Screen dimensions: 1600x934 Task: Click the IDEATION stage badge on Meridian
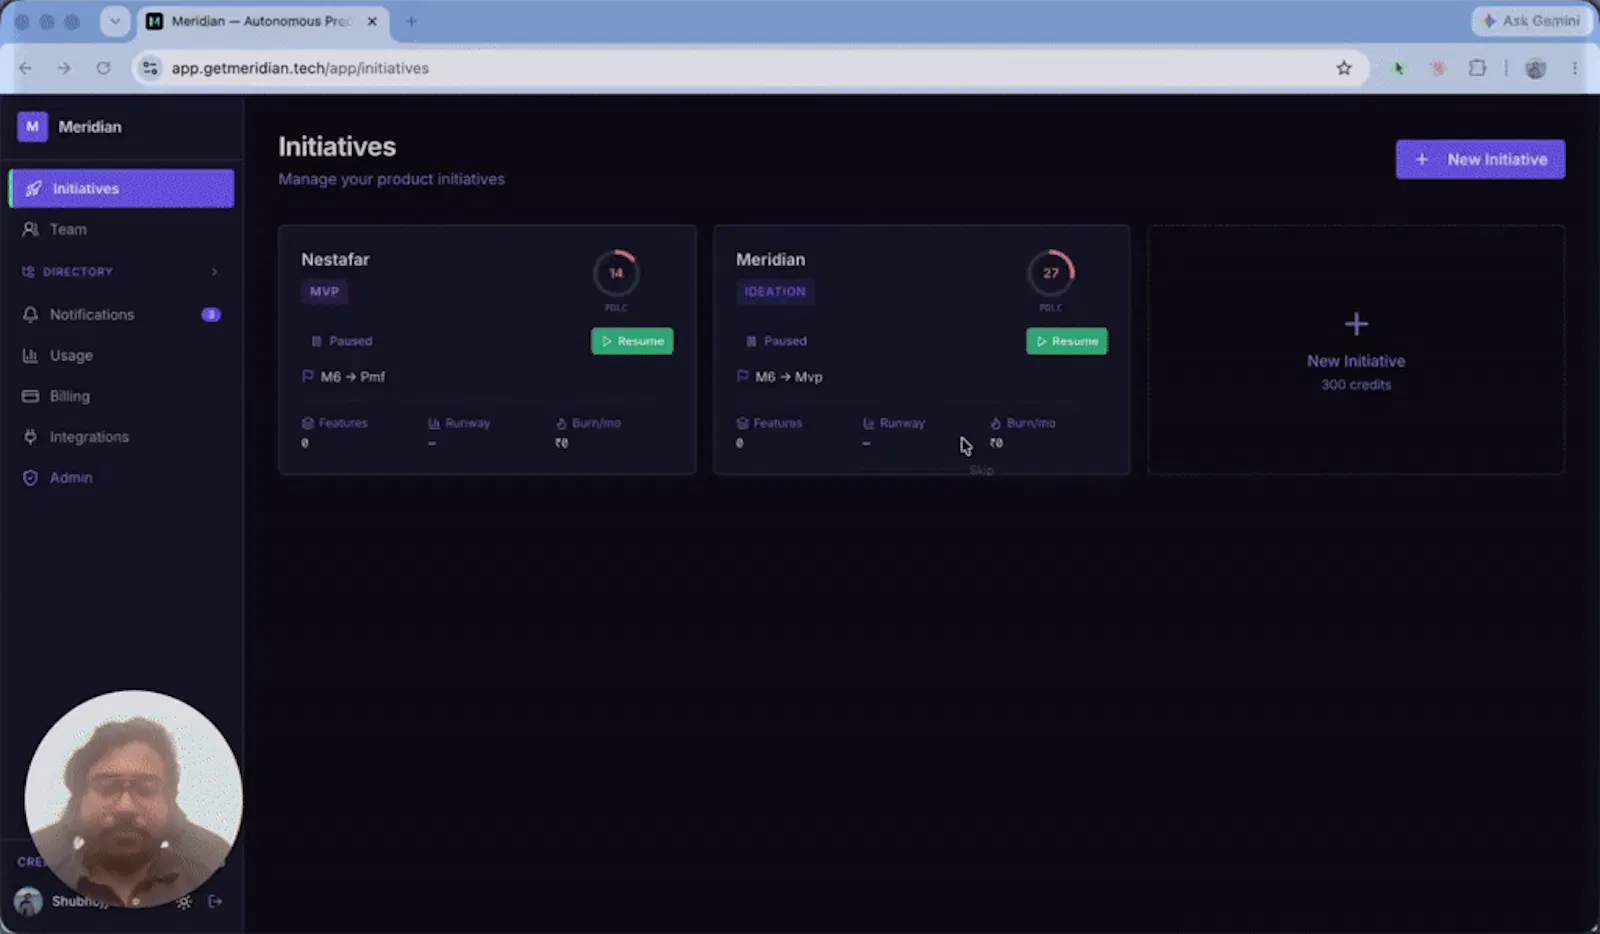775,292
